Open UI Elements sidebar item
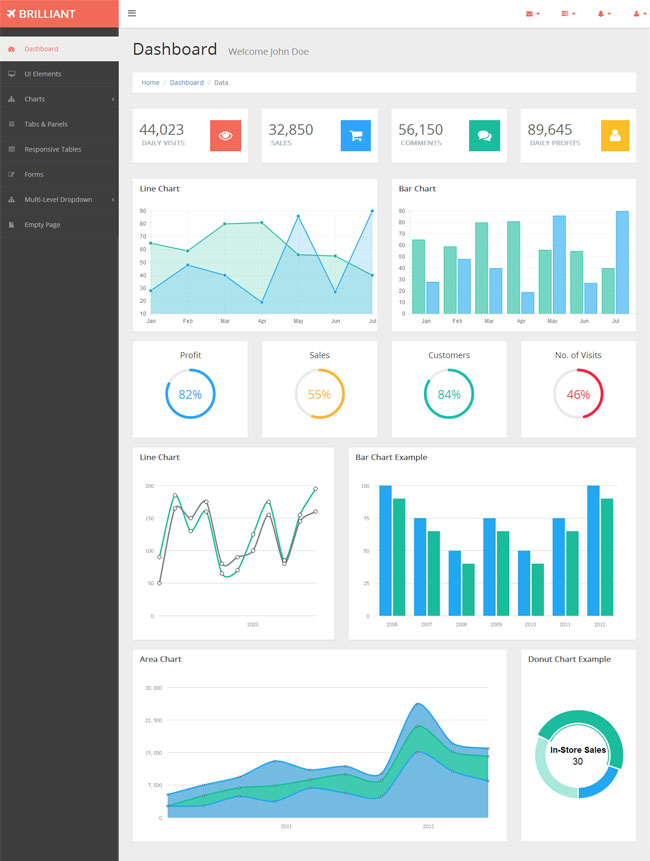650x861 pixels. 59,74
